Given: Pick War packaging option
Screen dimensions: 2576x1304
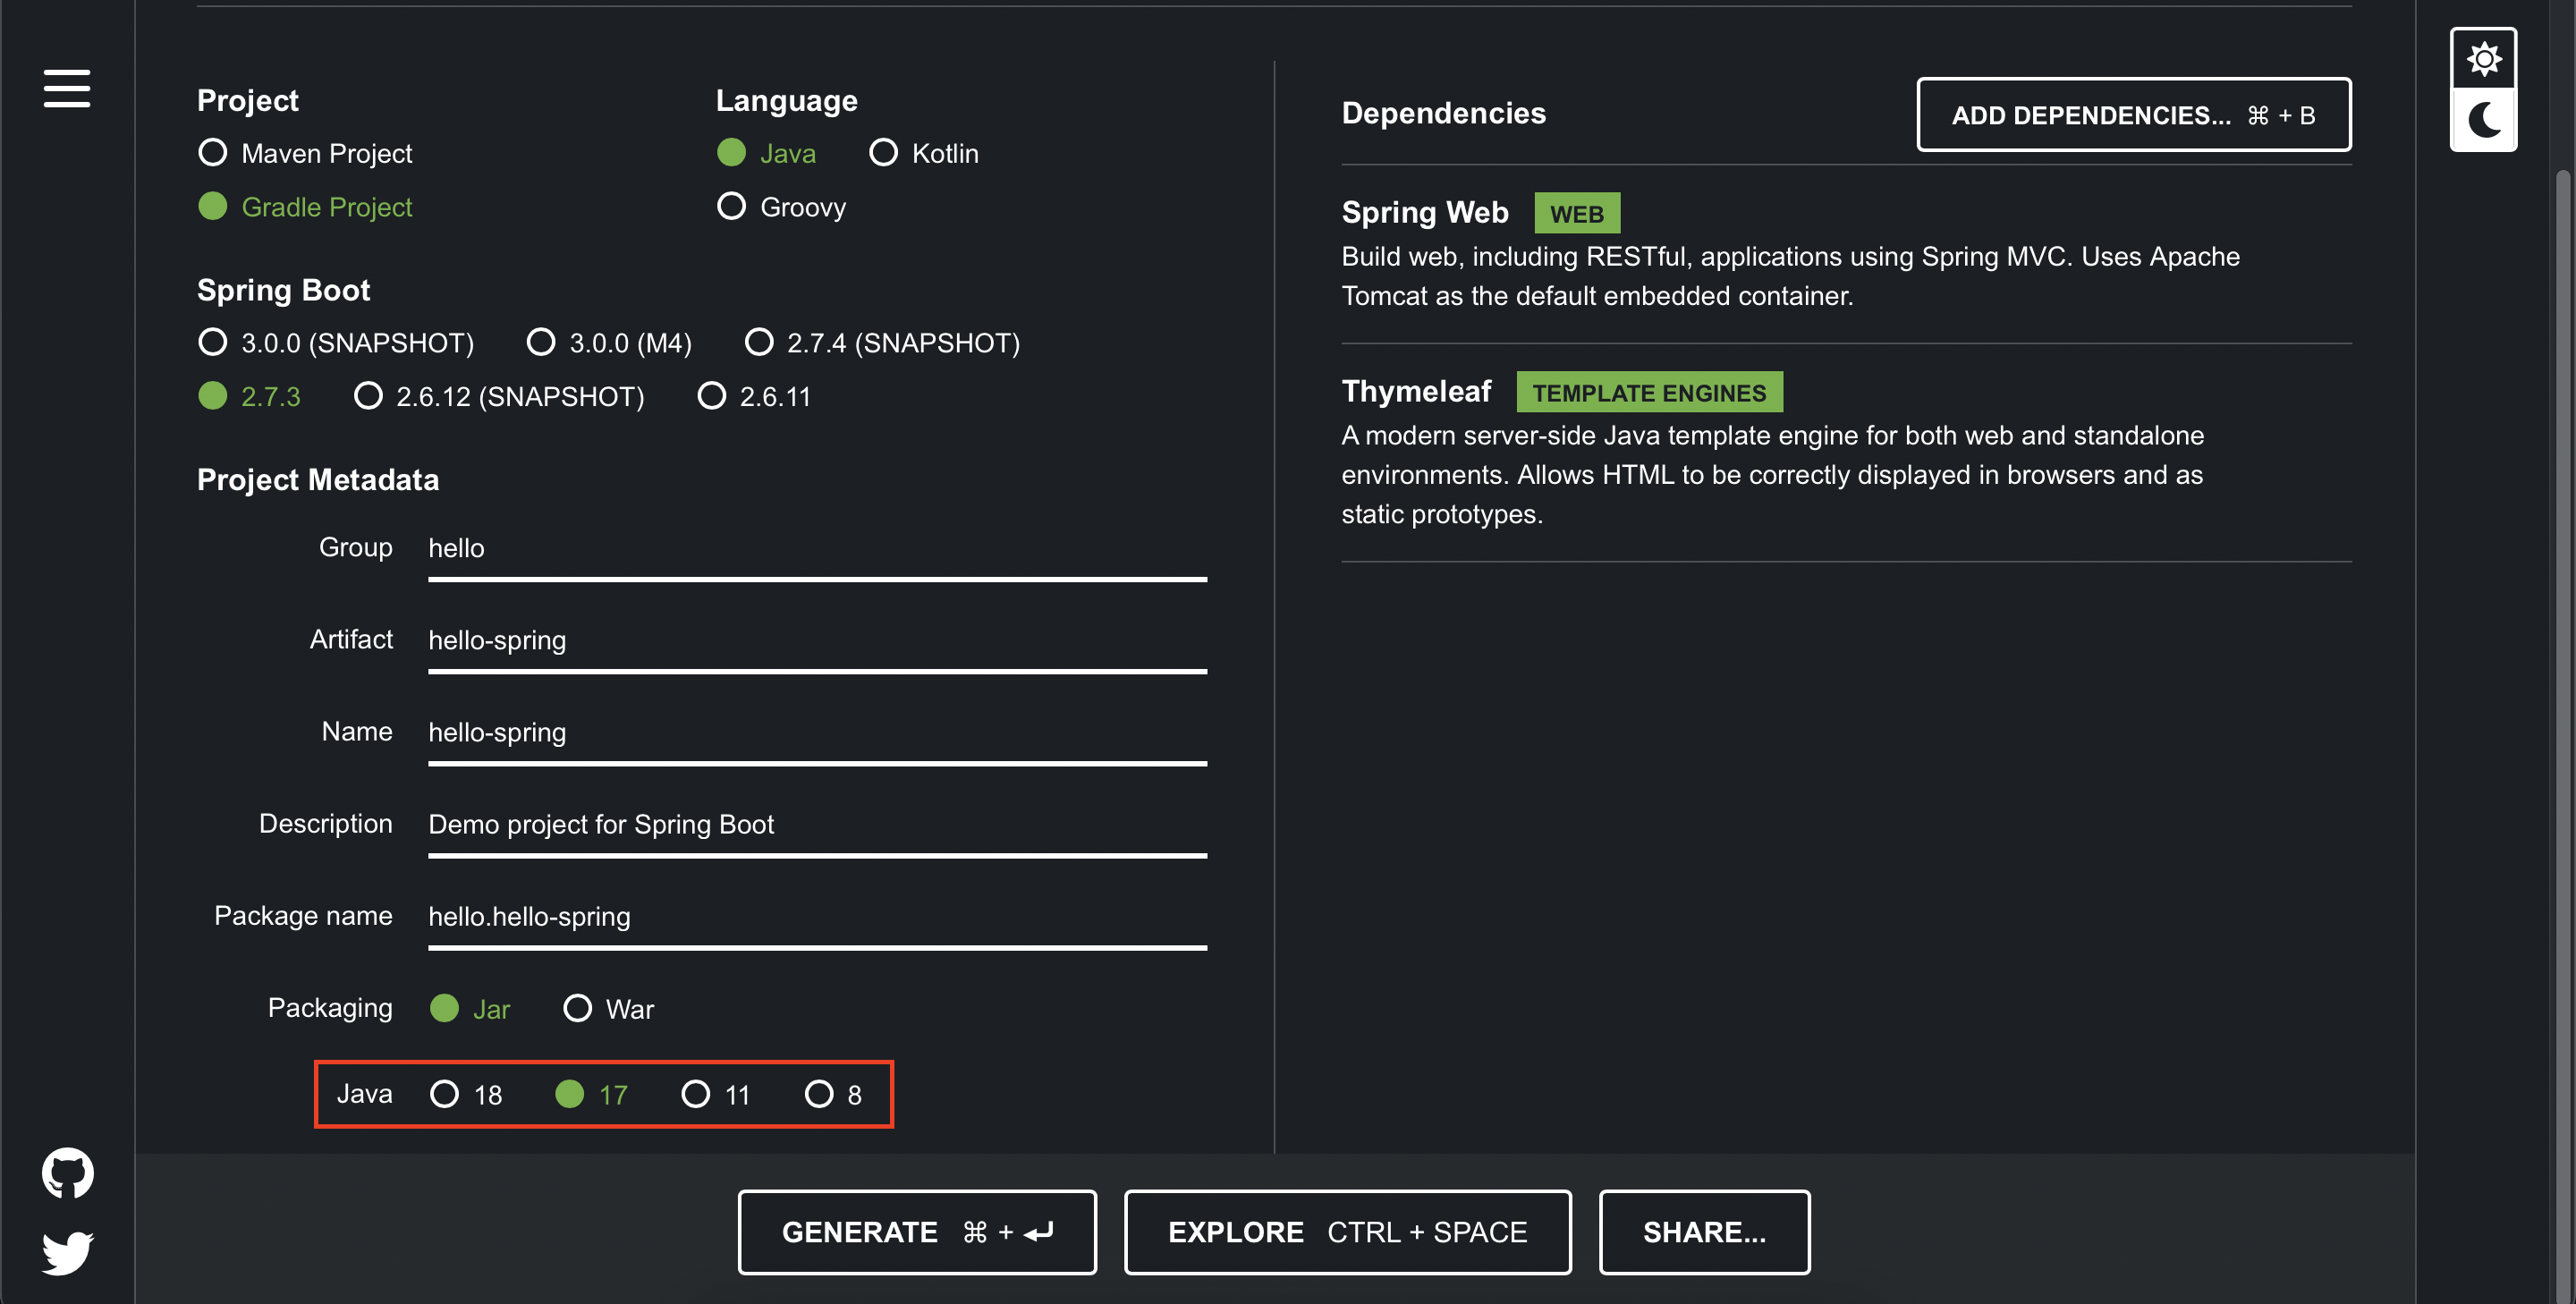Looking at the screenshot, I should pos(577,1008).
